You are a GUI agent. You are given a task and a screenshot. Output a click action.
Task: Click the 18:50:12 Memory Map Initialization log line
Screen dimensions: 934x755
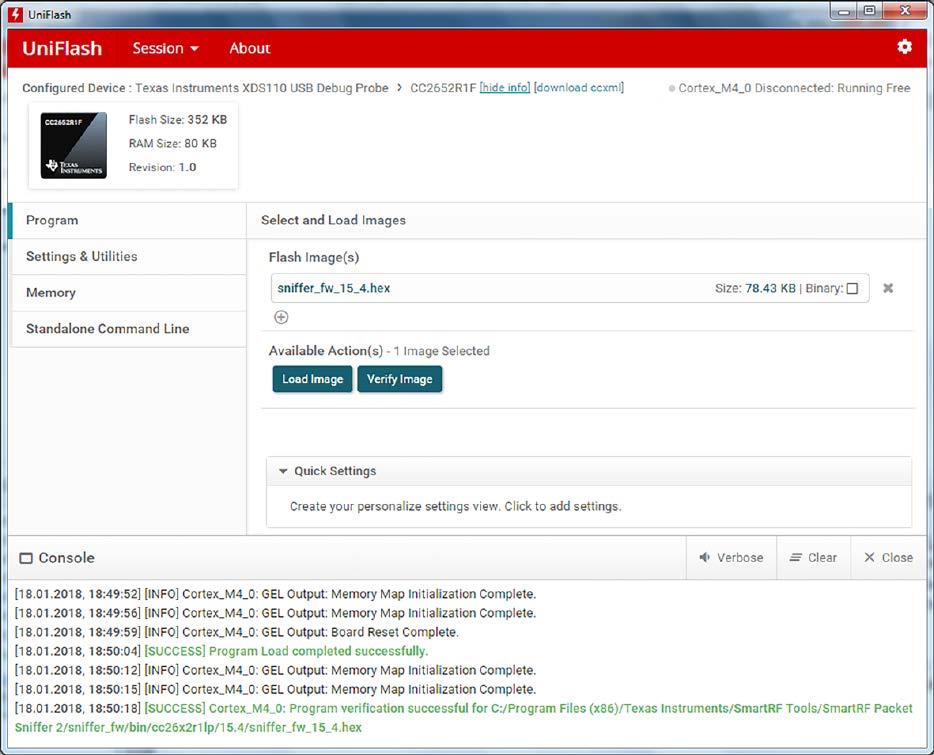tap(275, 670)
